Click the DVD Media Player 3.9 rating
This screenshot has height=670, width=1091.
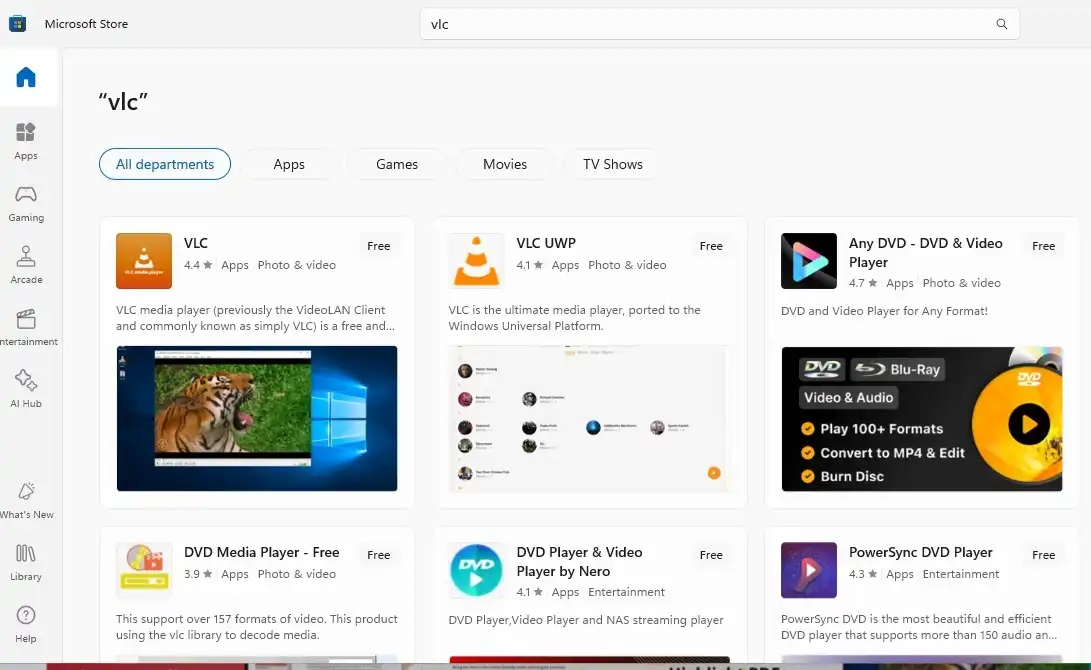(x=198, y=574)
